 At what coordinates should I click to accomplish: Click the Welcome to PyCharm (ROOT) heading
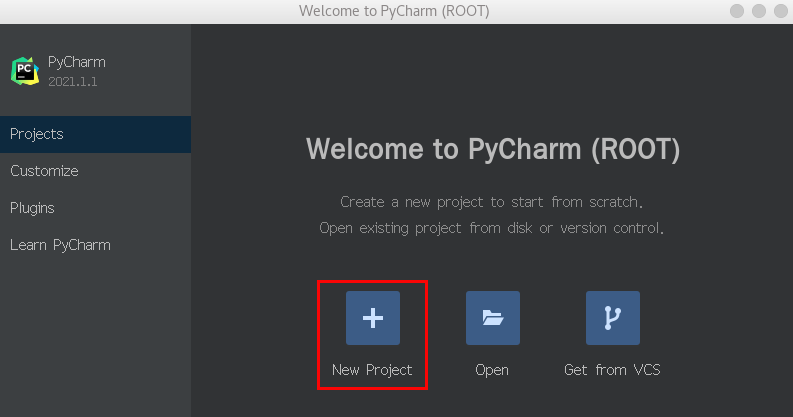(x=493, y=149)
